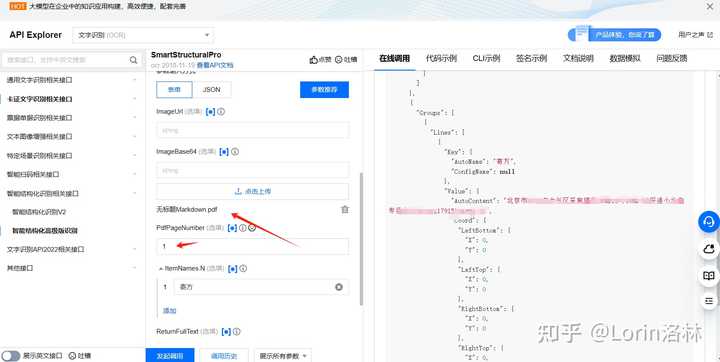Click the search magnifier in the interface search box
Viewport: 720px width, 362px height.
pyautogui.click(x=133, y=60)
